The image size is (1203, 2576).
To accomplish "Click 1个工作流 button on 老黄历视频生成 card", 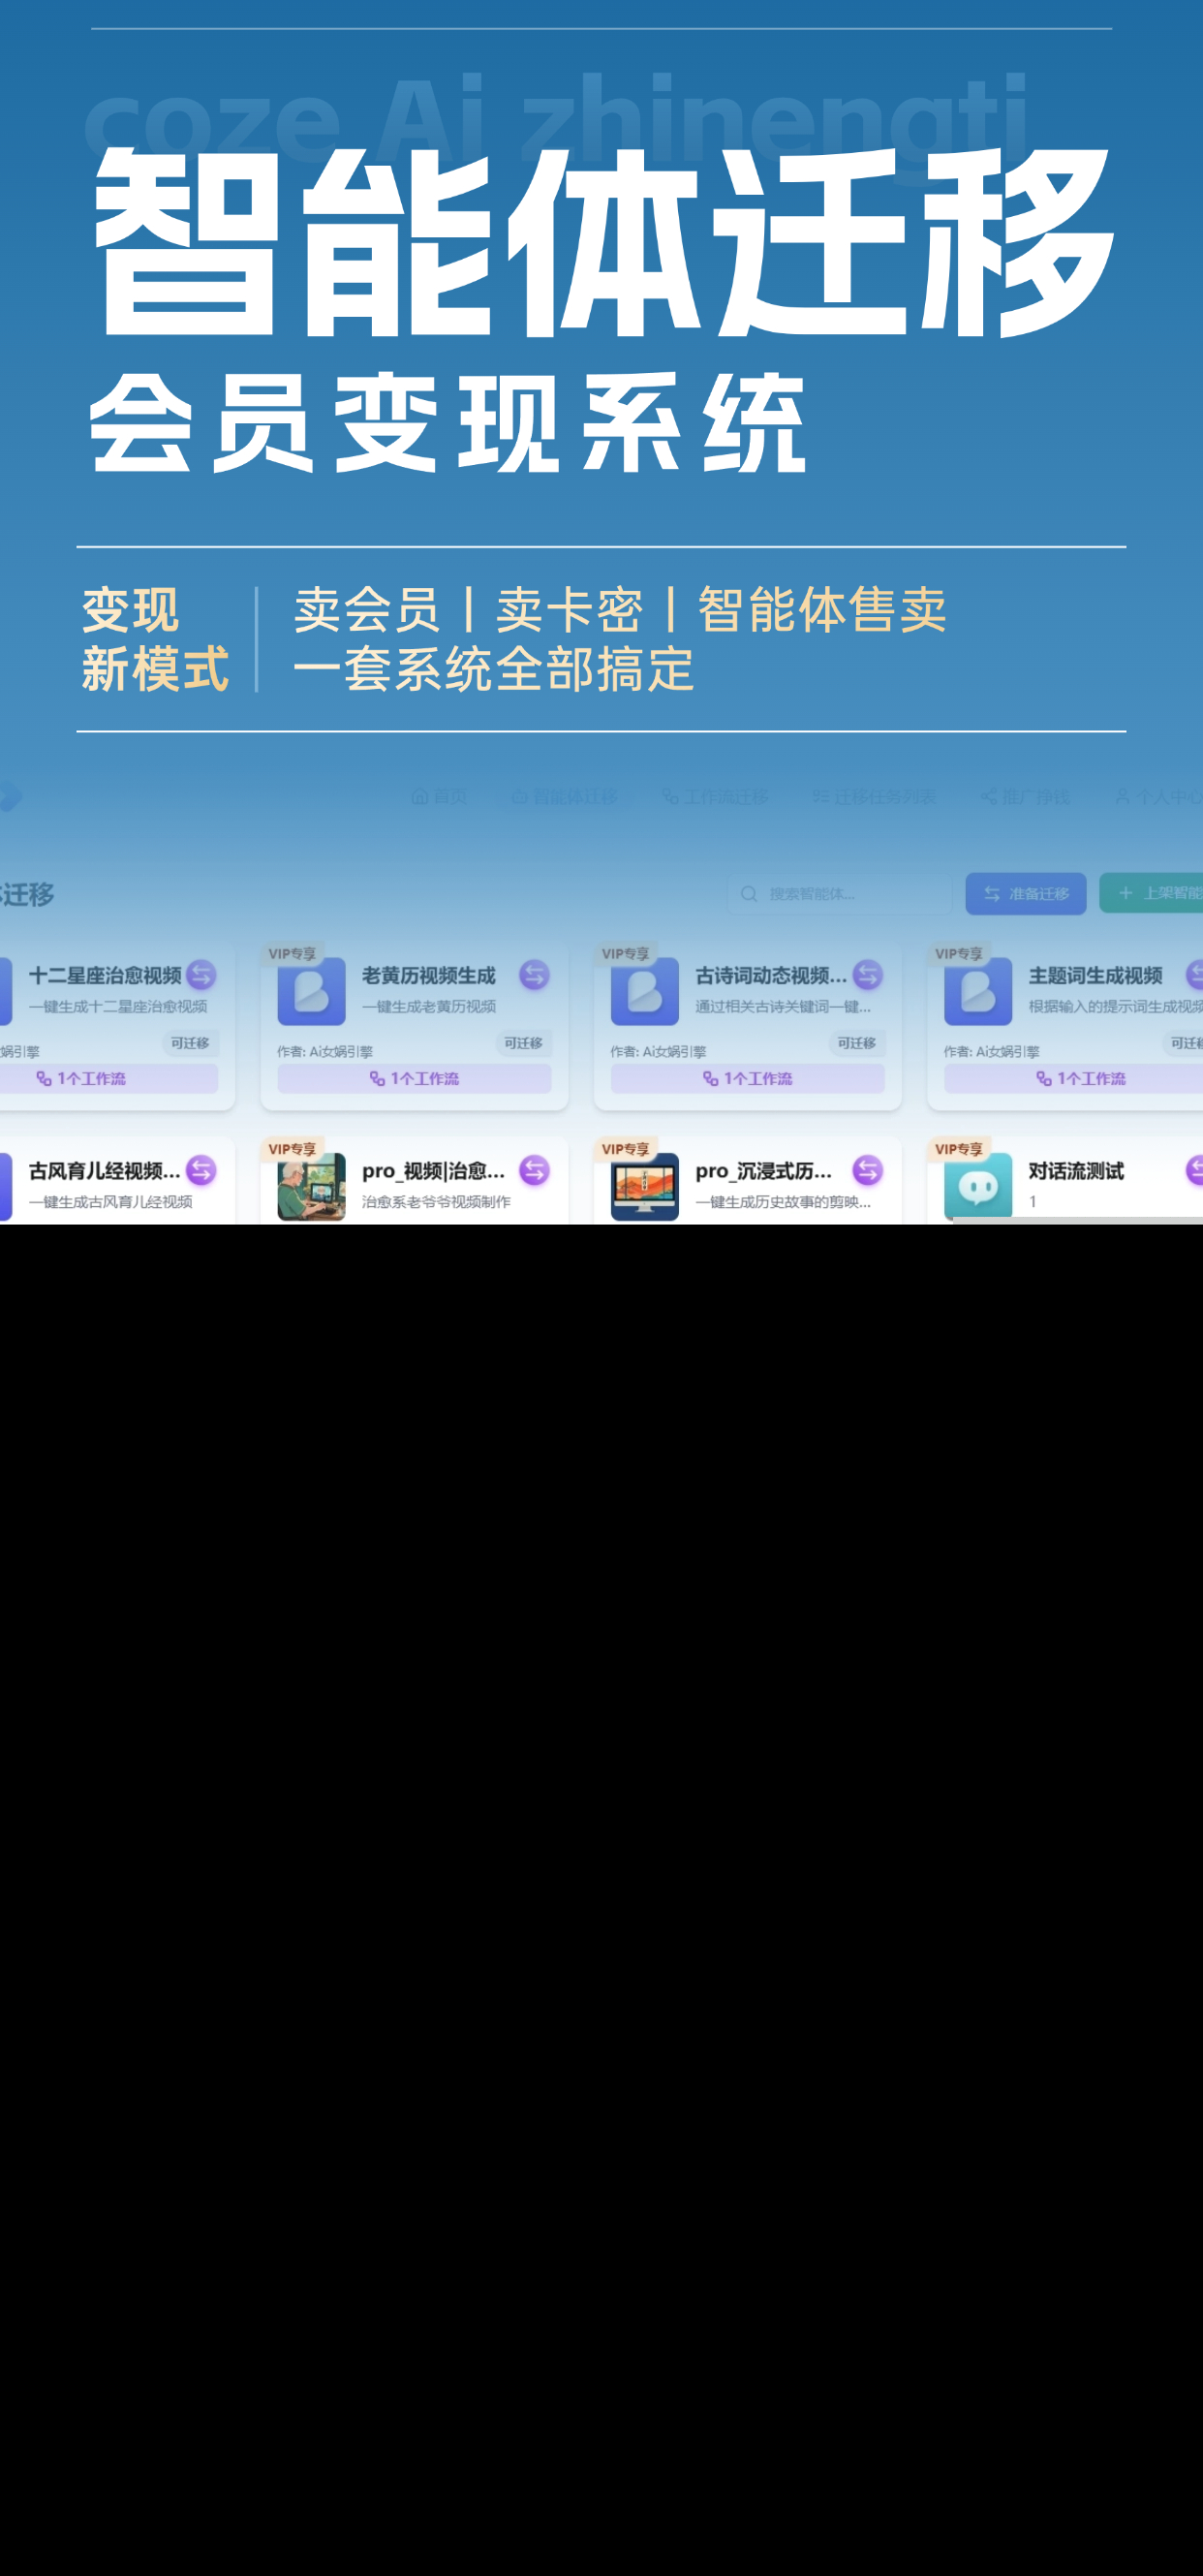I will tap(414, 1078).
